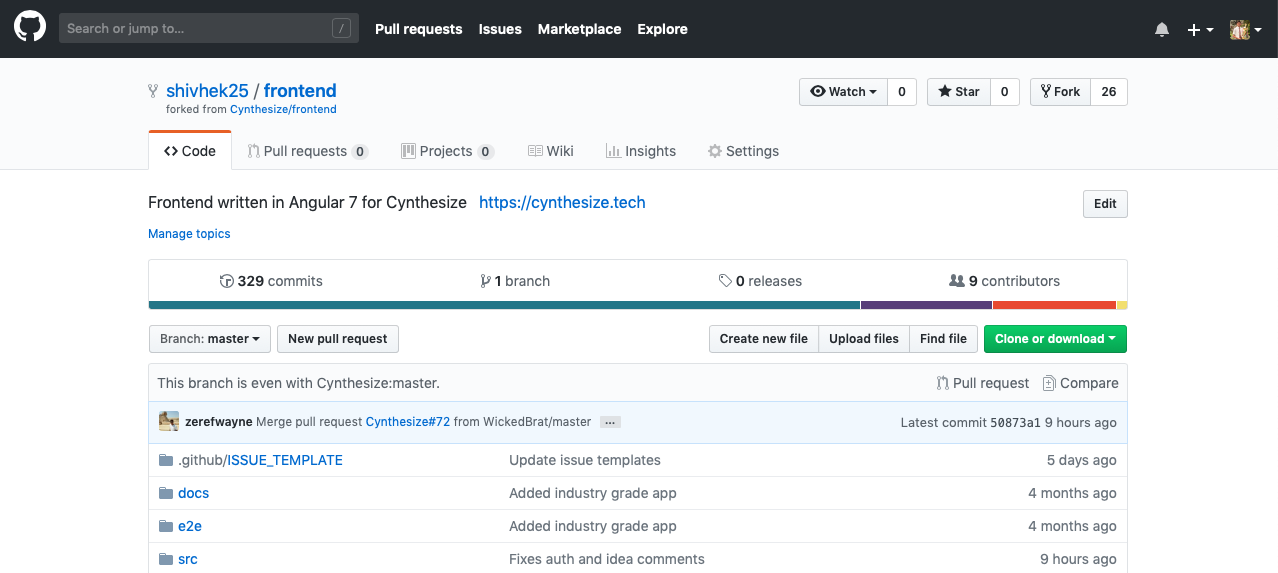Image resolution: width=1278 pixels, height=573 pixels.
Task: Click the teal language bar segment
Action: point(504,305)
